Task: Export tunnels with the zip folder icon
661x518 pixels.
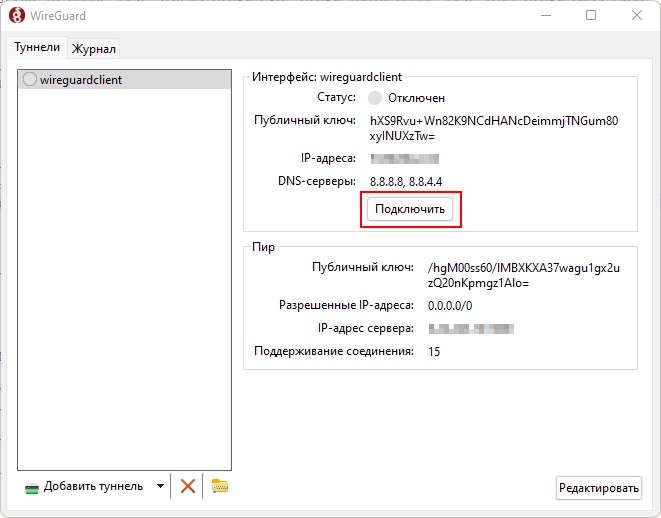Action: tap(220, 486)
